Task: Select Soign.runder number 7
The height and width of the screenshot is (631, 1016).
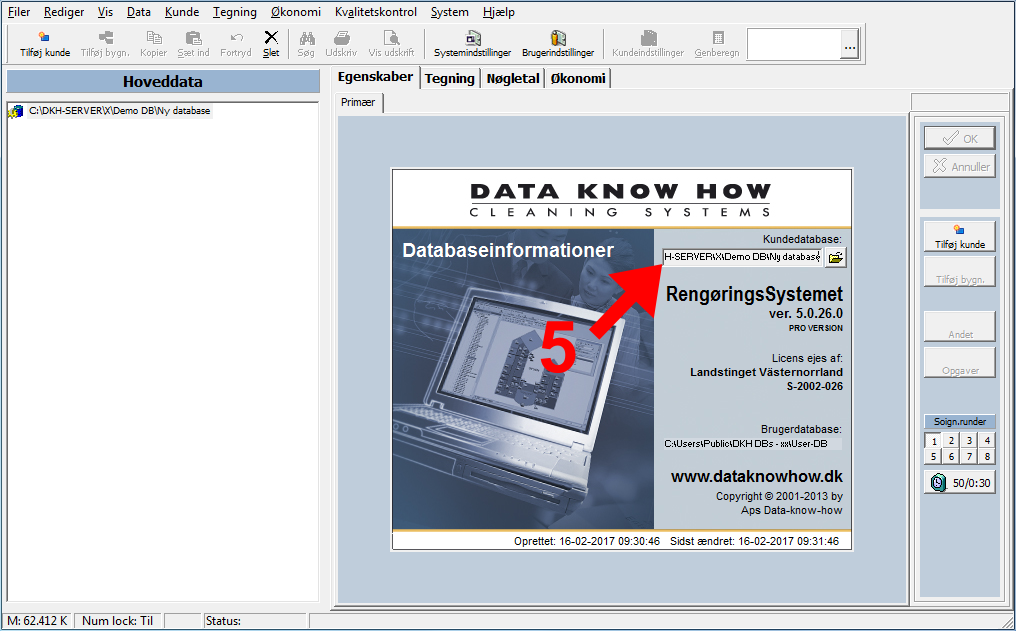Action: click(x=969, y=457)
